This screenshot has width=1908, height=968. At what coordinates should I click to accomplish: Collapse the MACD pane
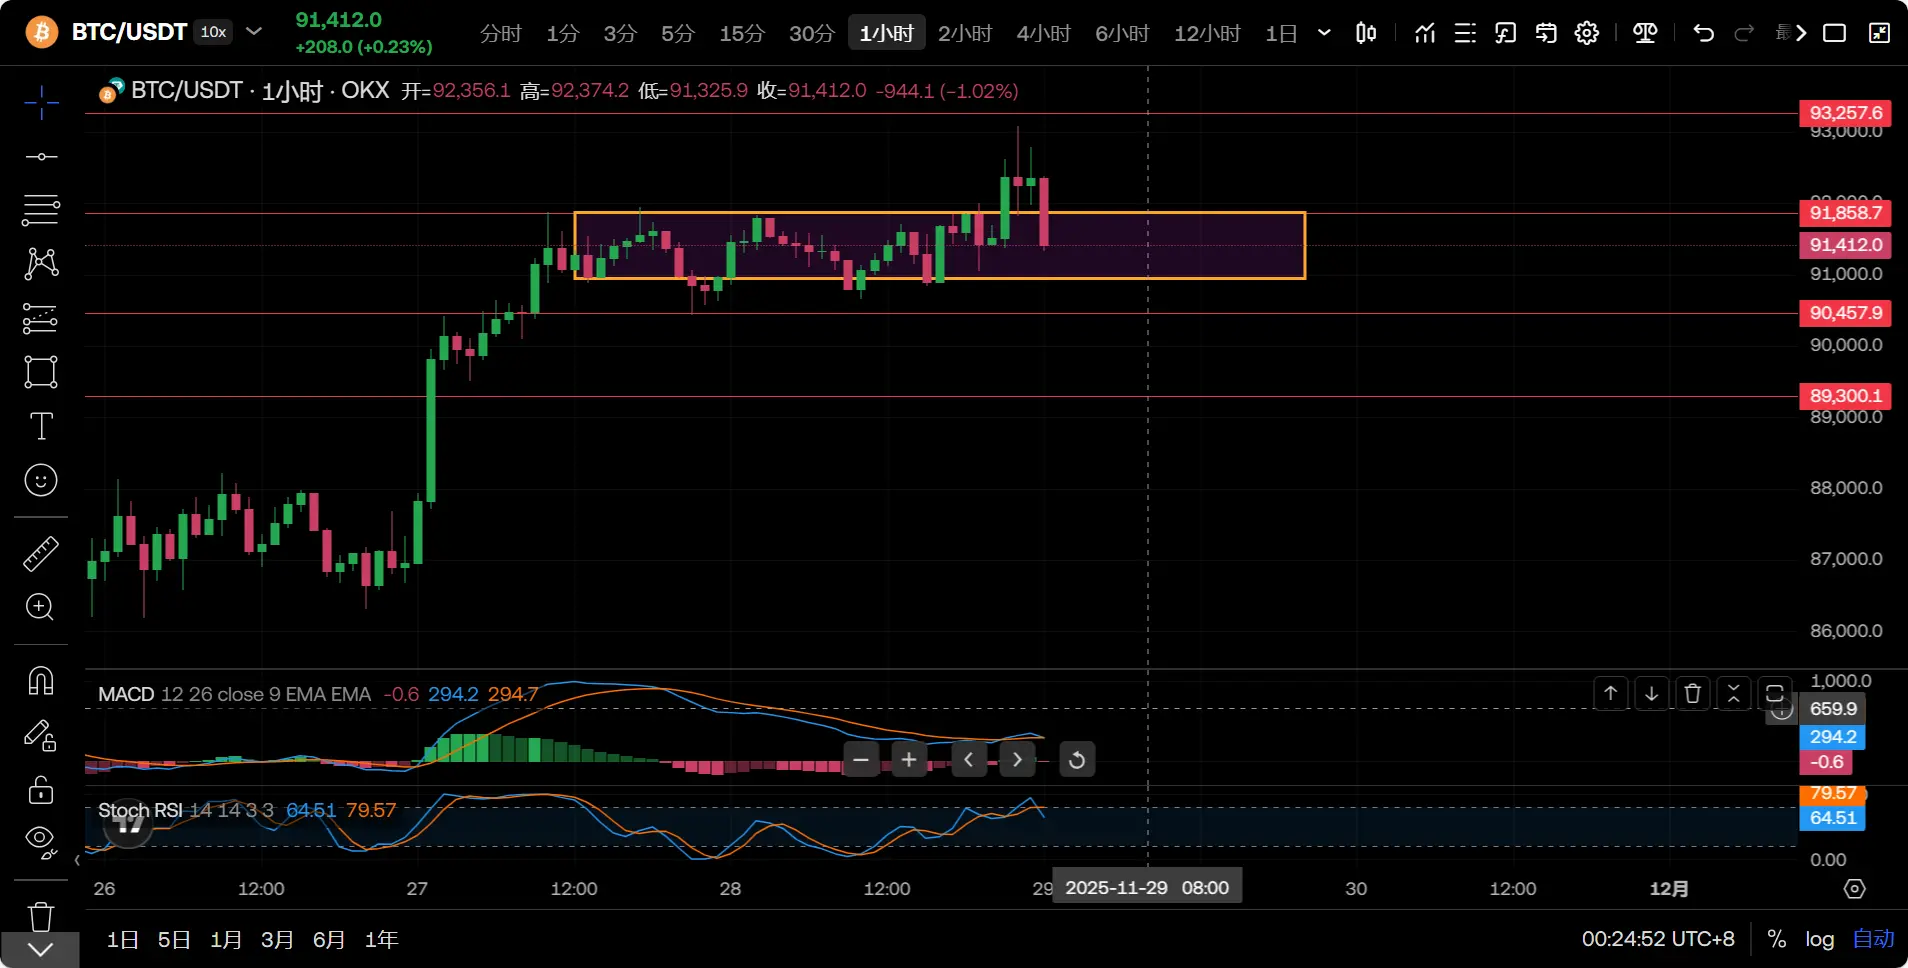[x=1734, y=693]
